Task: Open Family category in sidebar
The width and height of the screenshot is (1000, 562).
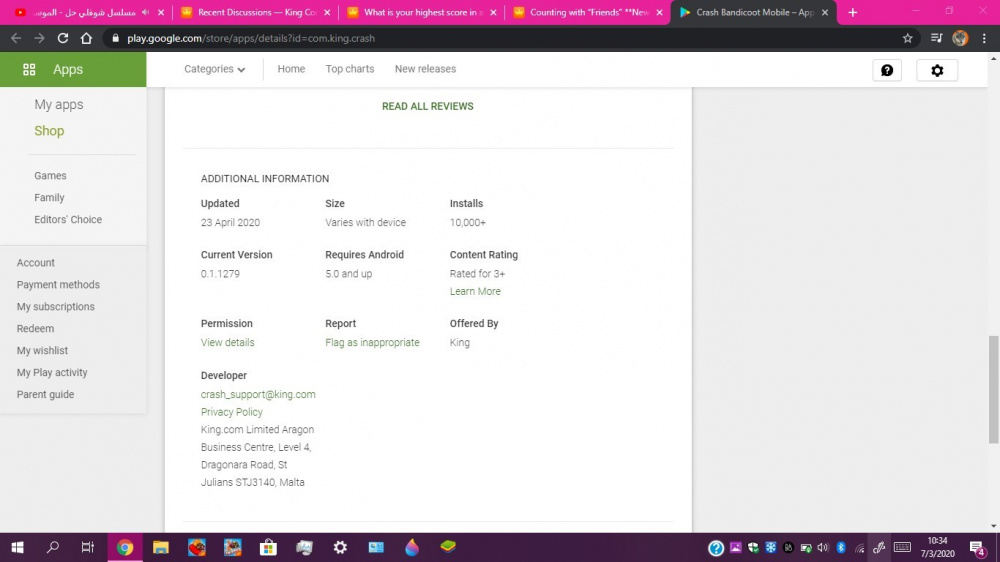Action: point(49,198)
